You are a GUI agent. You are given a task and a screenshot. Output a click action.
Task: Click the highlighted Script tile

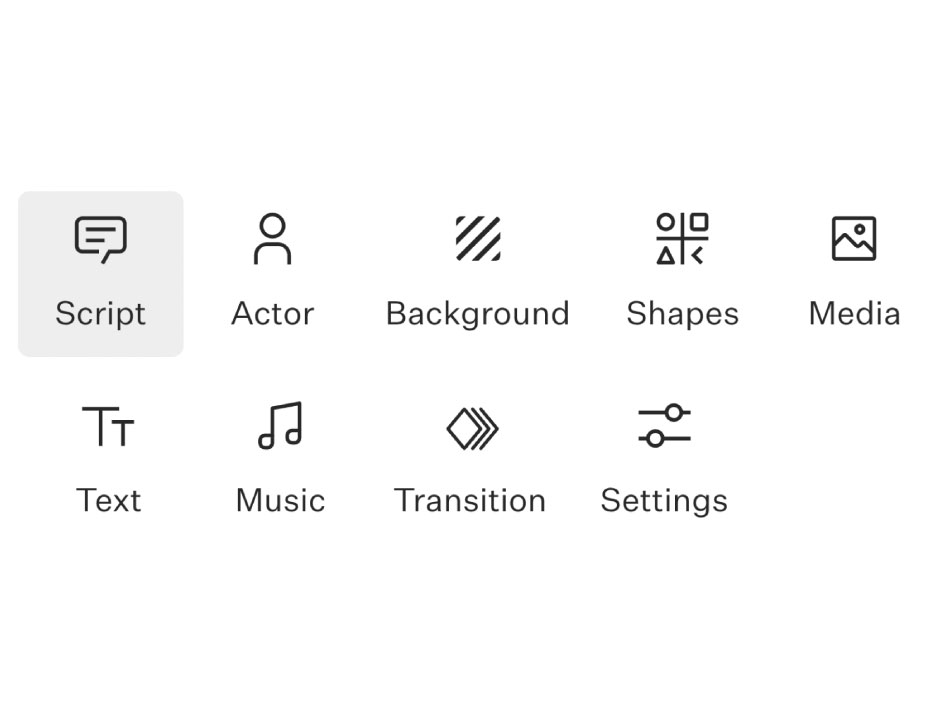pyautogui.click(x=100, y=272)
